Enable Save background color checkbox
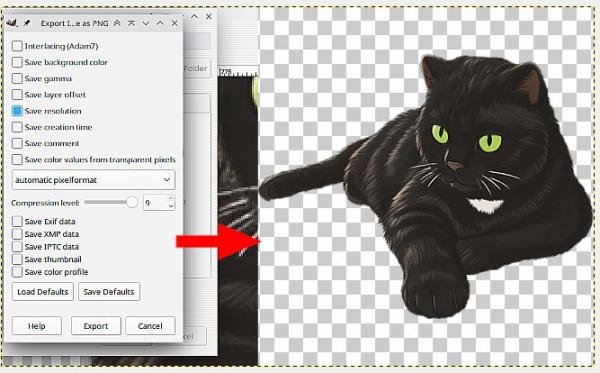This screenshot has height=373, width=600. tap(17, 62)
